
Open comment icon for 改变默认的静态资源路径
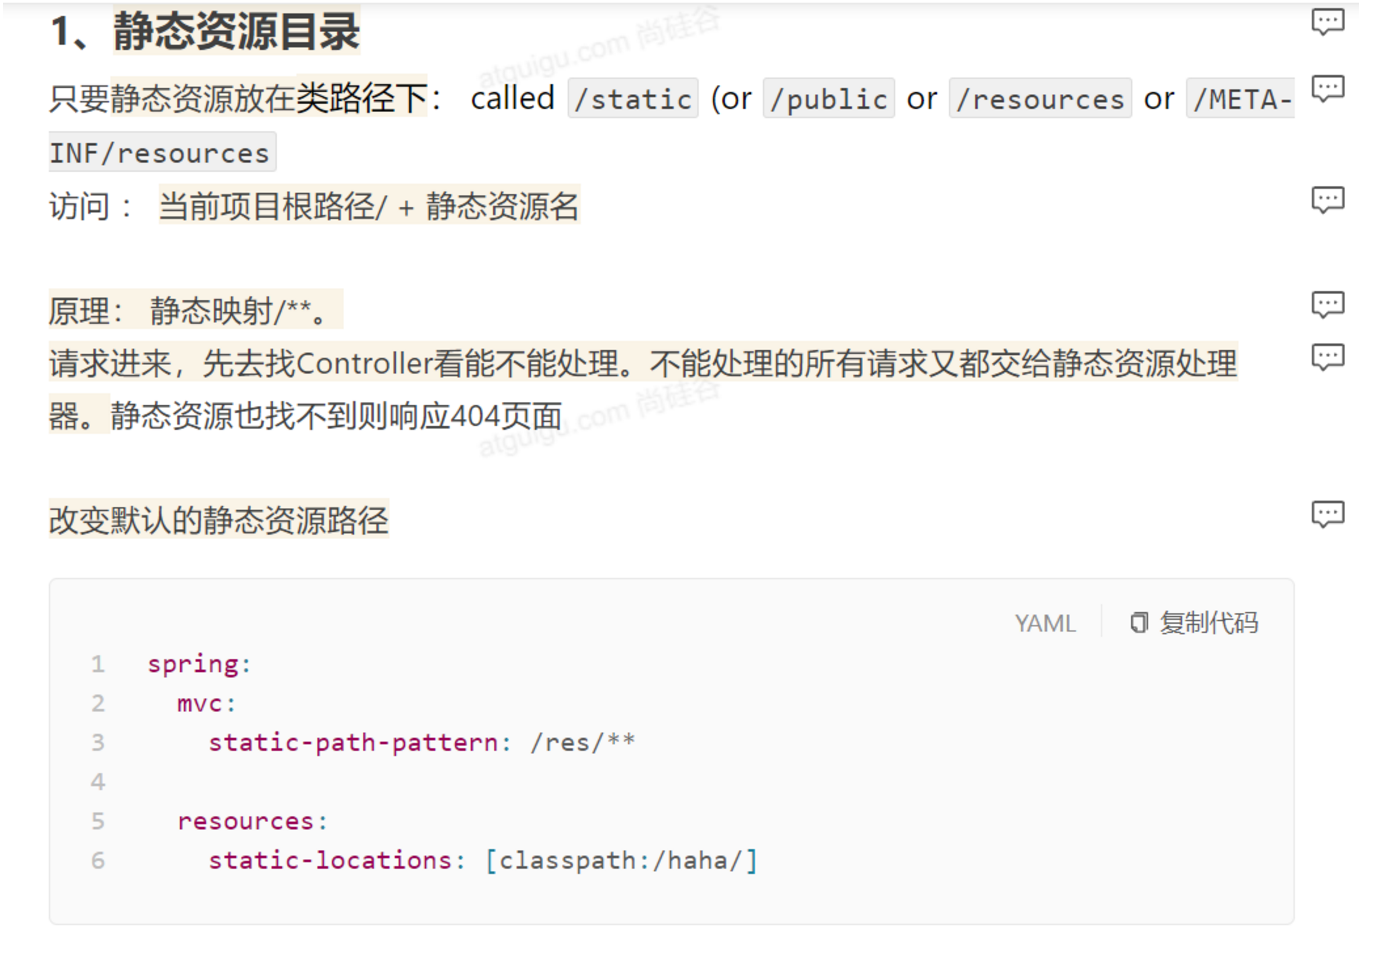click(1327, 514)
